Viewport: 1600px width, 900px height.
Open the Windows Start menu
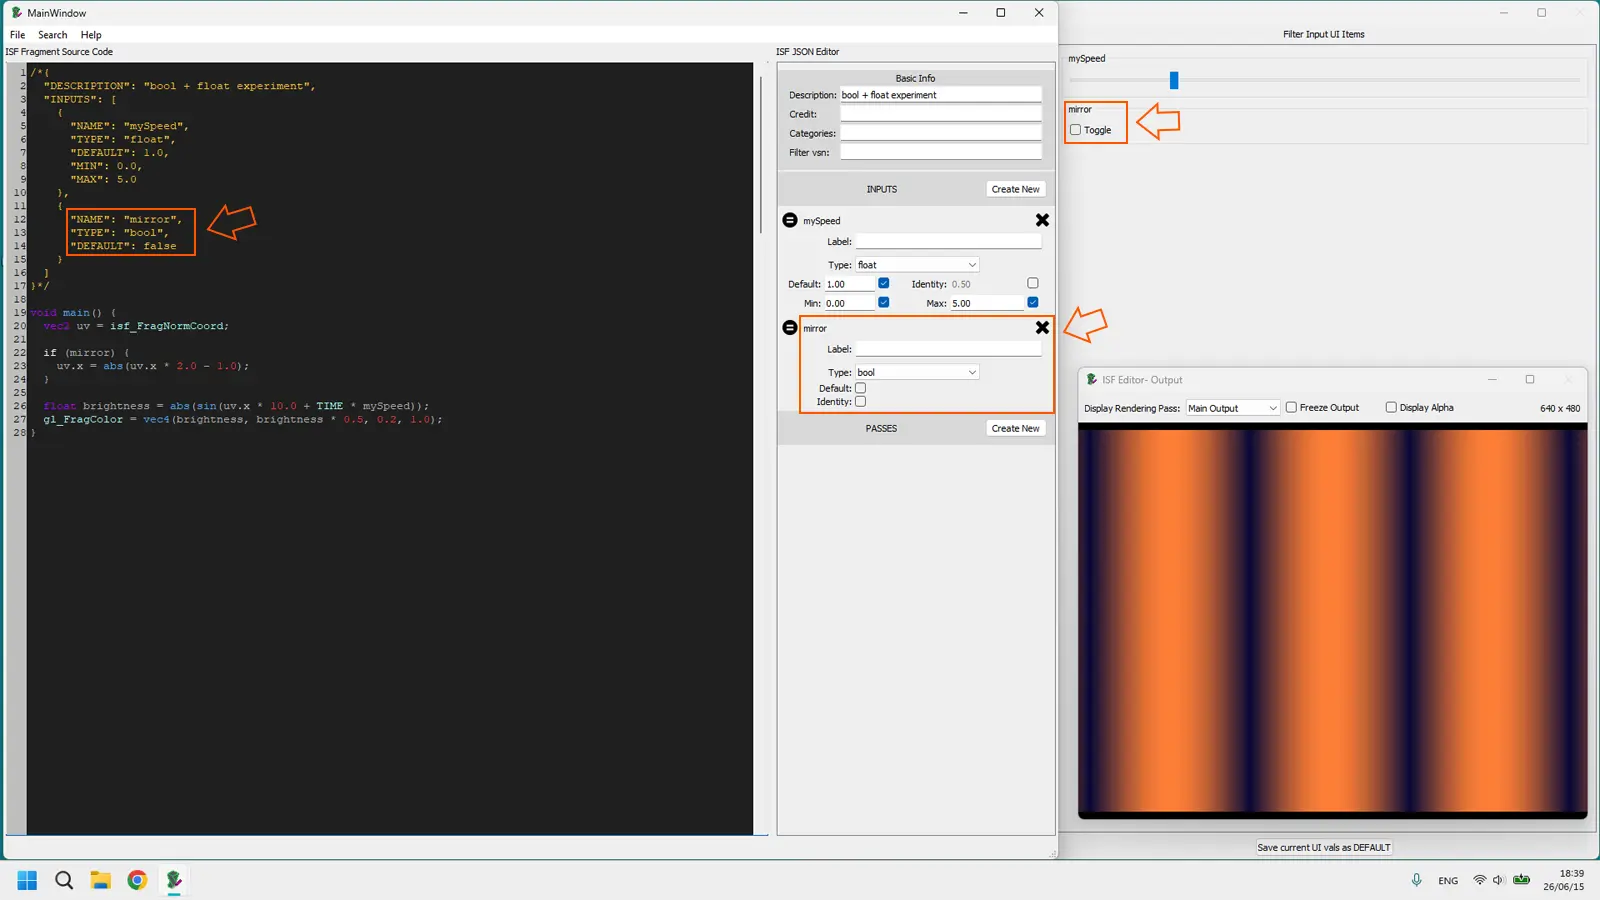click(x=27, y=880)
